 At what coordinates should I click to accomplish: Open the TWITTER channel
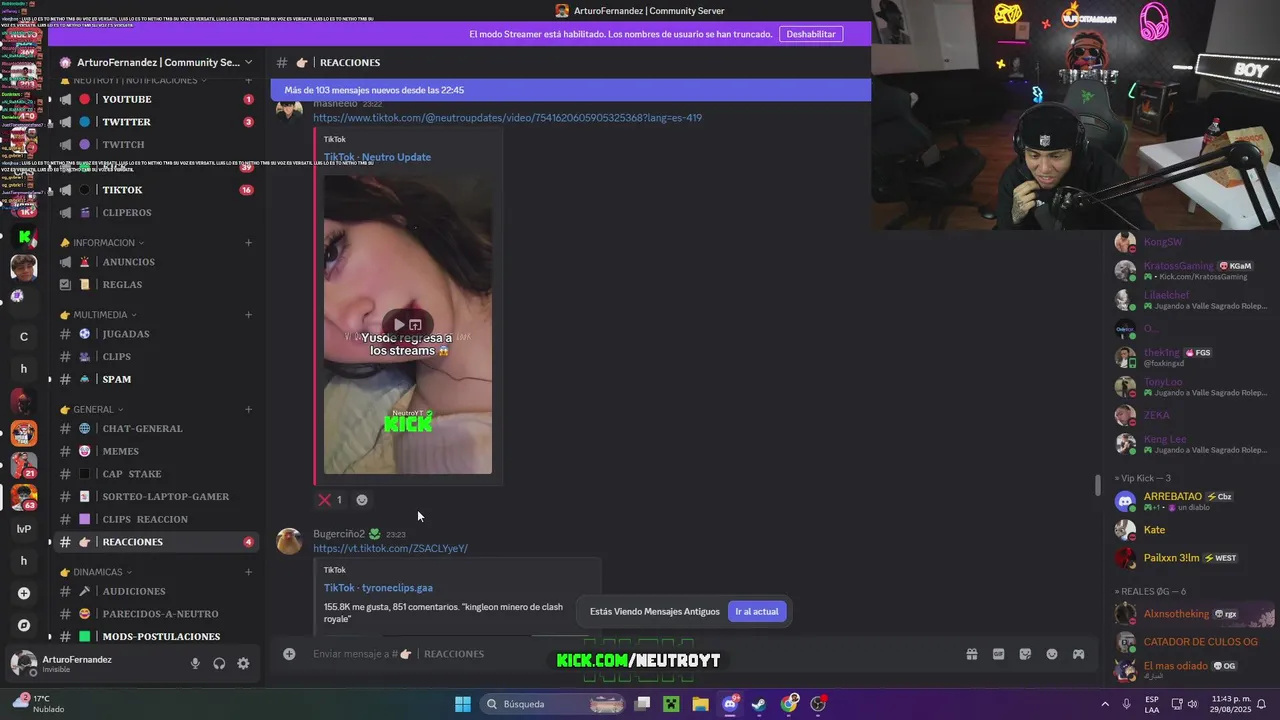point(156,122)
